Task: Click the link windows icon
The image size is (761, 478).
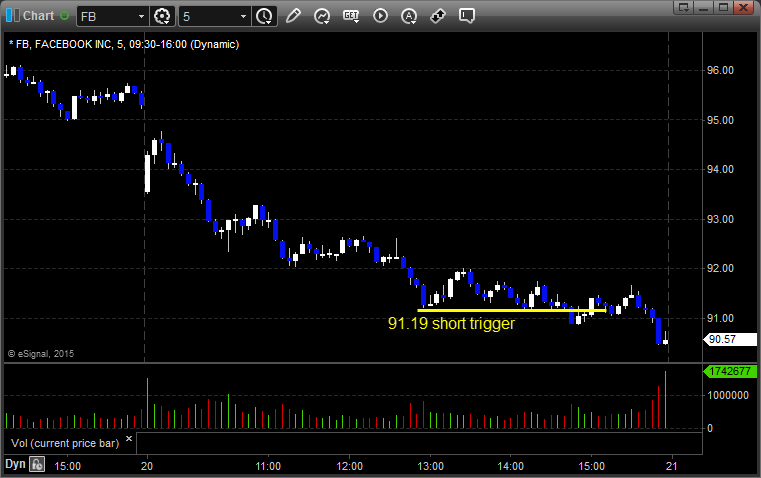Action: click(x=437, y=16)
